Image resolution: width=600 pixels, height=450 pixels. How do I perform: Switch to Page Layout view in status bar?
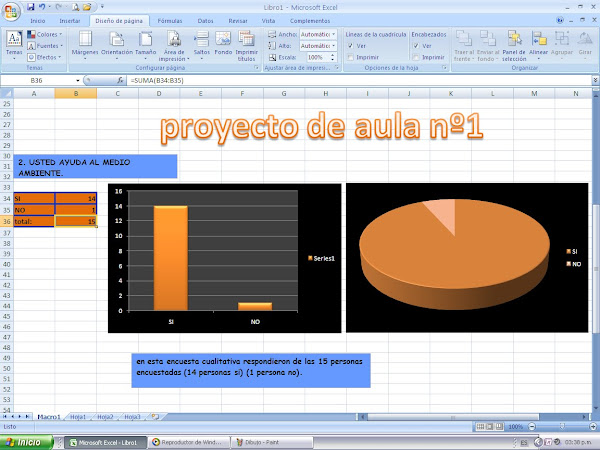pyautogui.click(x=489, y=427)
